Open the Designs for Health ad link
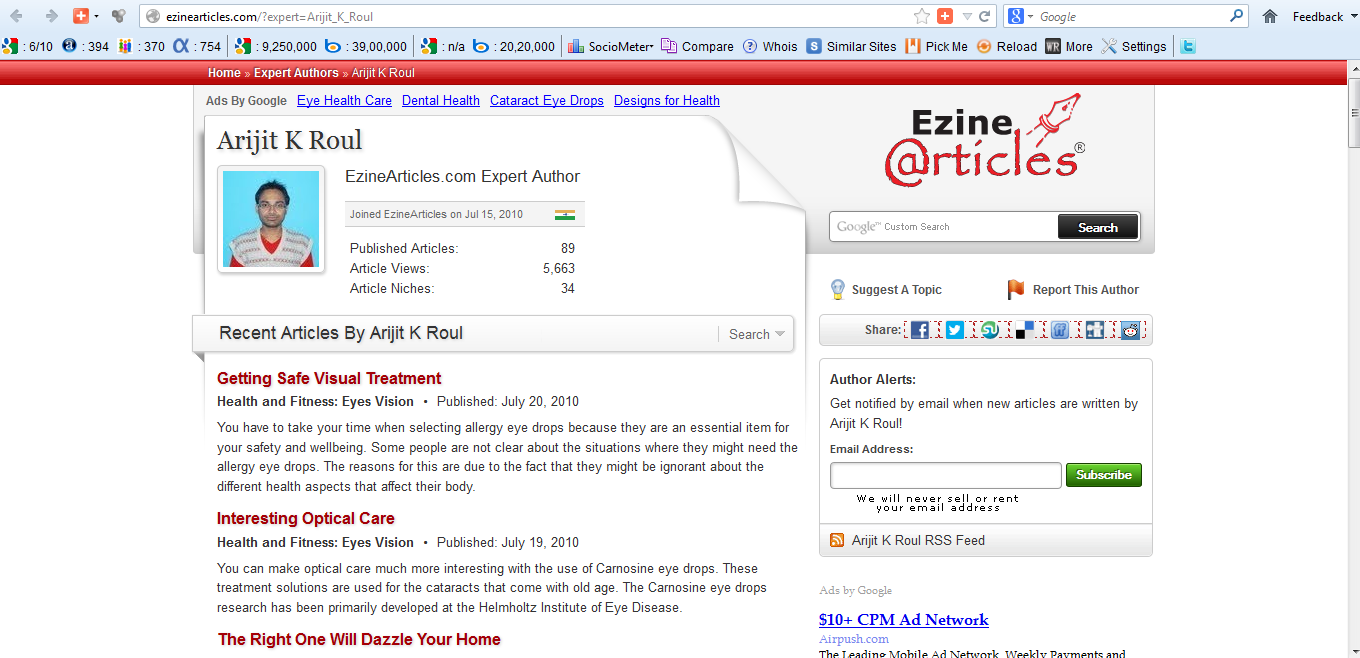 click(667, 100)
